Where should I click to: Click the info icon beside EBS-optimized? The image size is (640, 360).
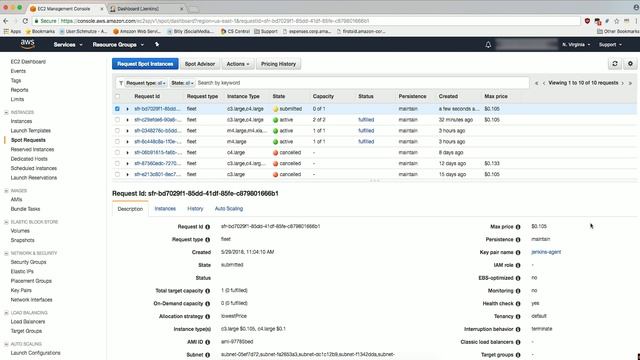click(518, 278)
